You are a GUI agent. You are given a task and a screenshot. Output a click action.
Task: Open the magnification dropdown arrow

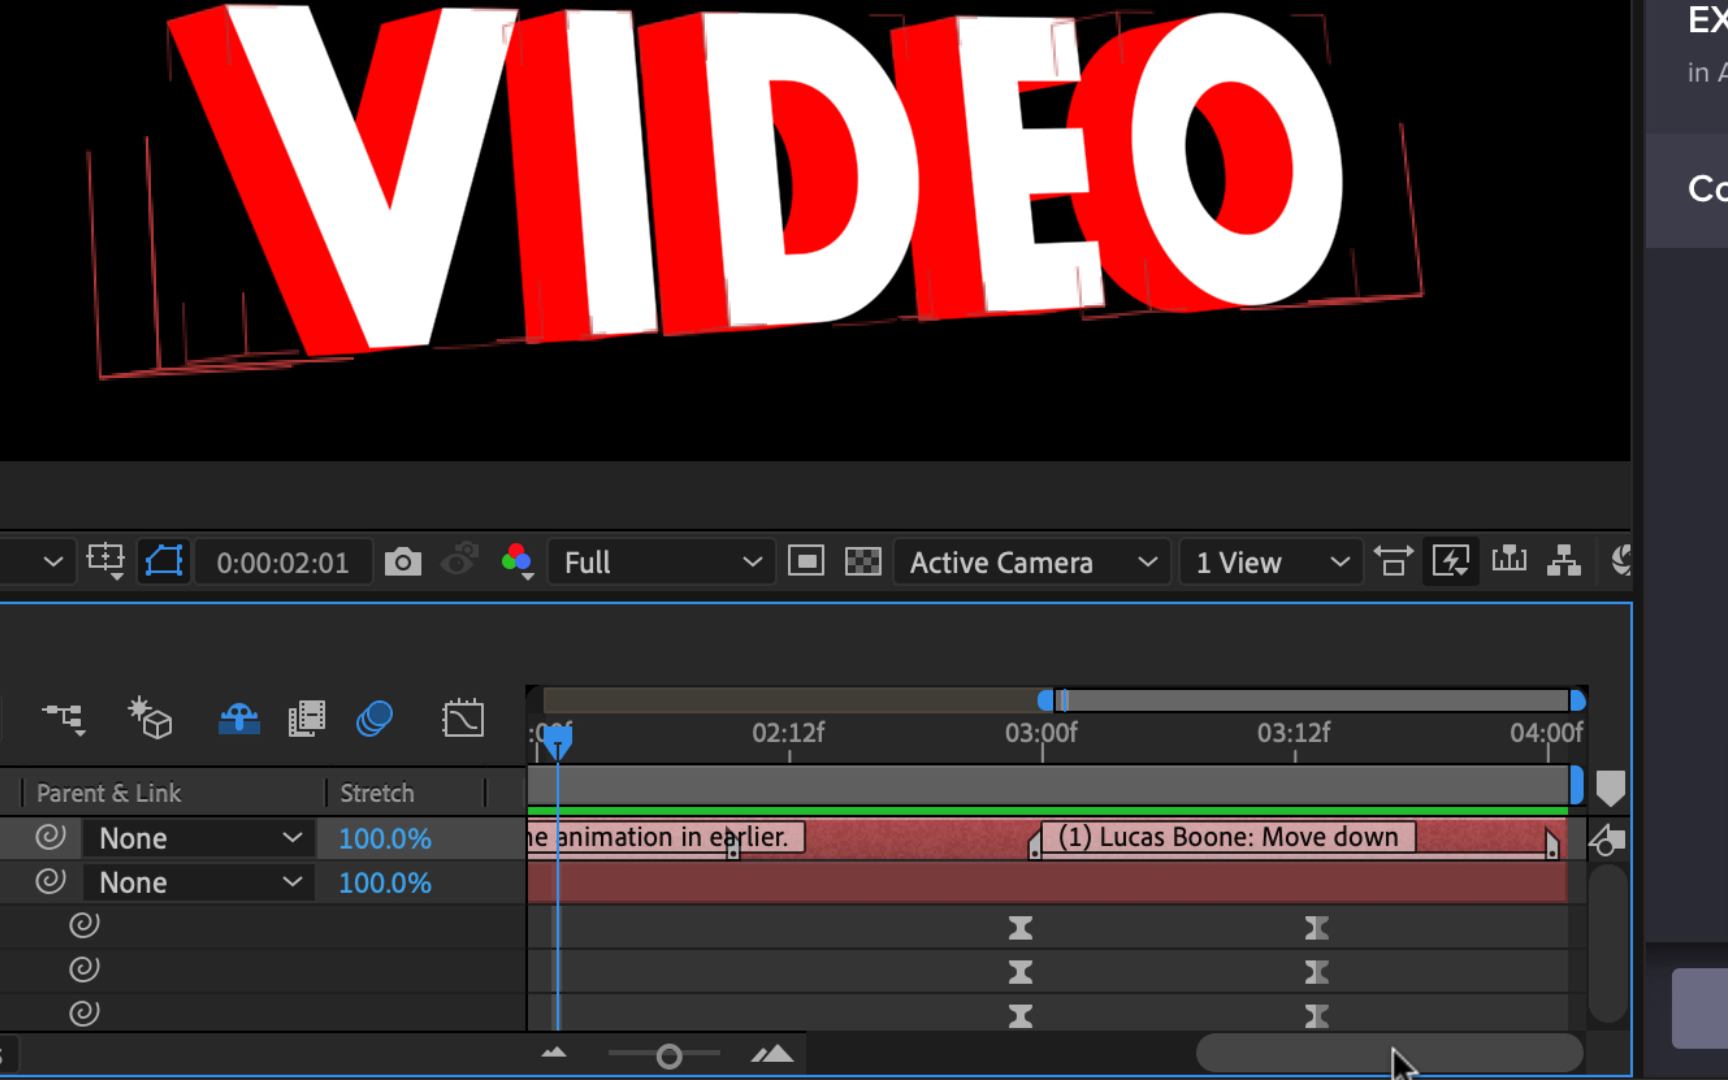pyautogui.click(x=53, y=562)
